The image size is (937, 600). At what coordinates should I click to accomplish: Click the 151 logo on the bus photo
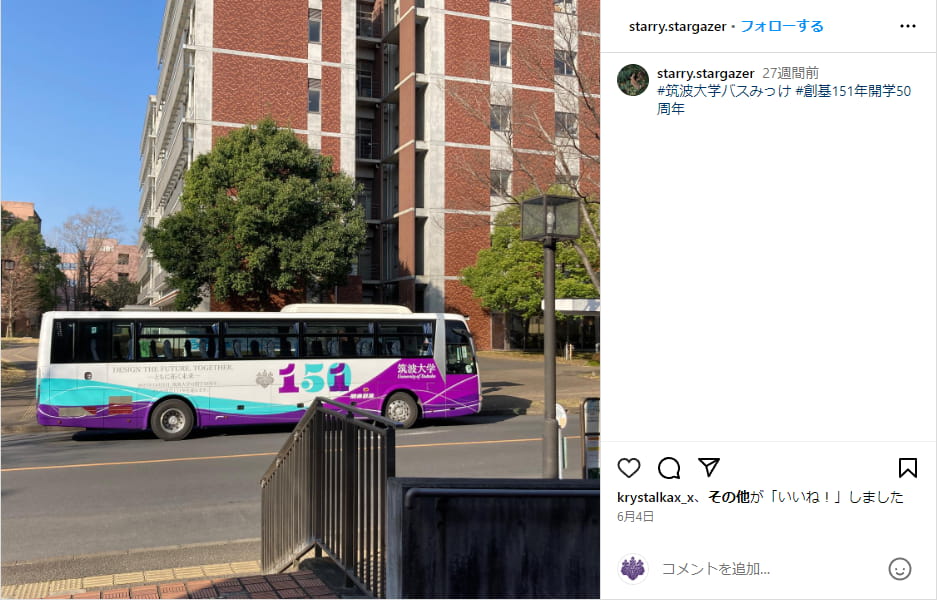pyautogui.click(x=314, y=377)
